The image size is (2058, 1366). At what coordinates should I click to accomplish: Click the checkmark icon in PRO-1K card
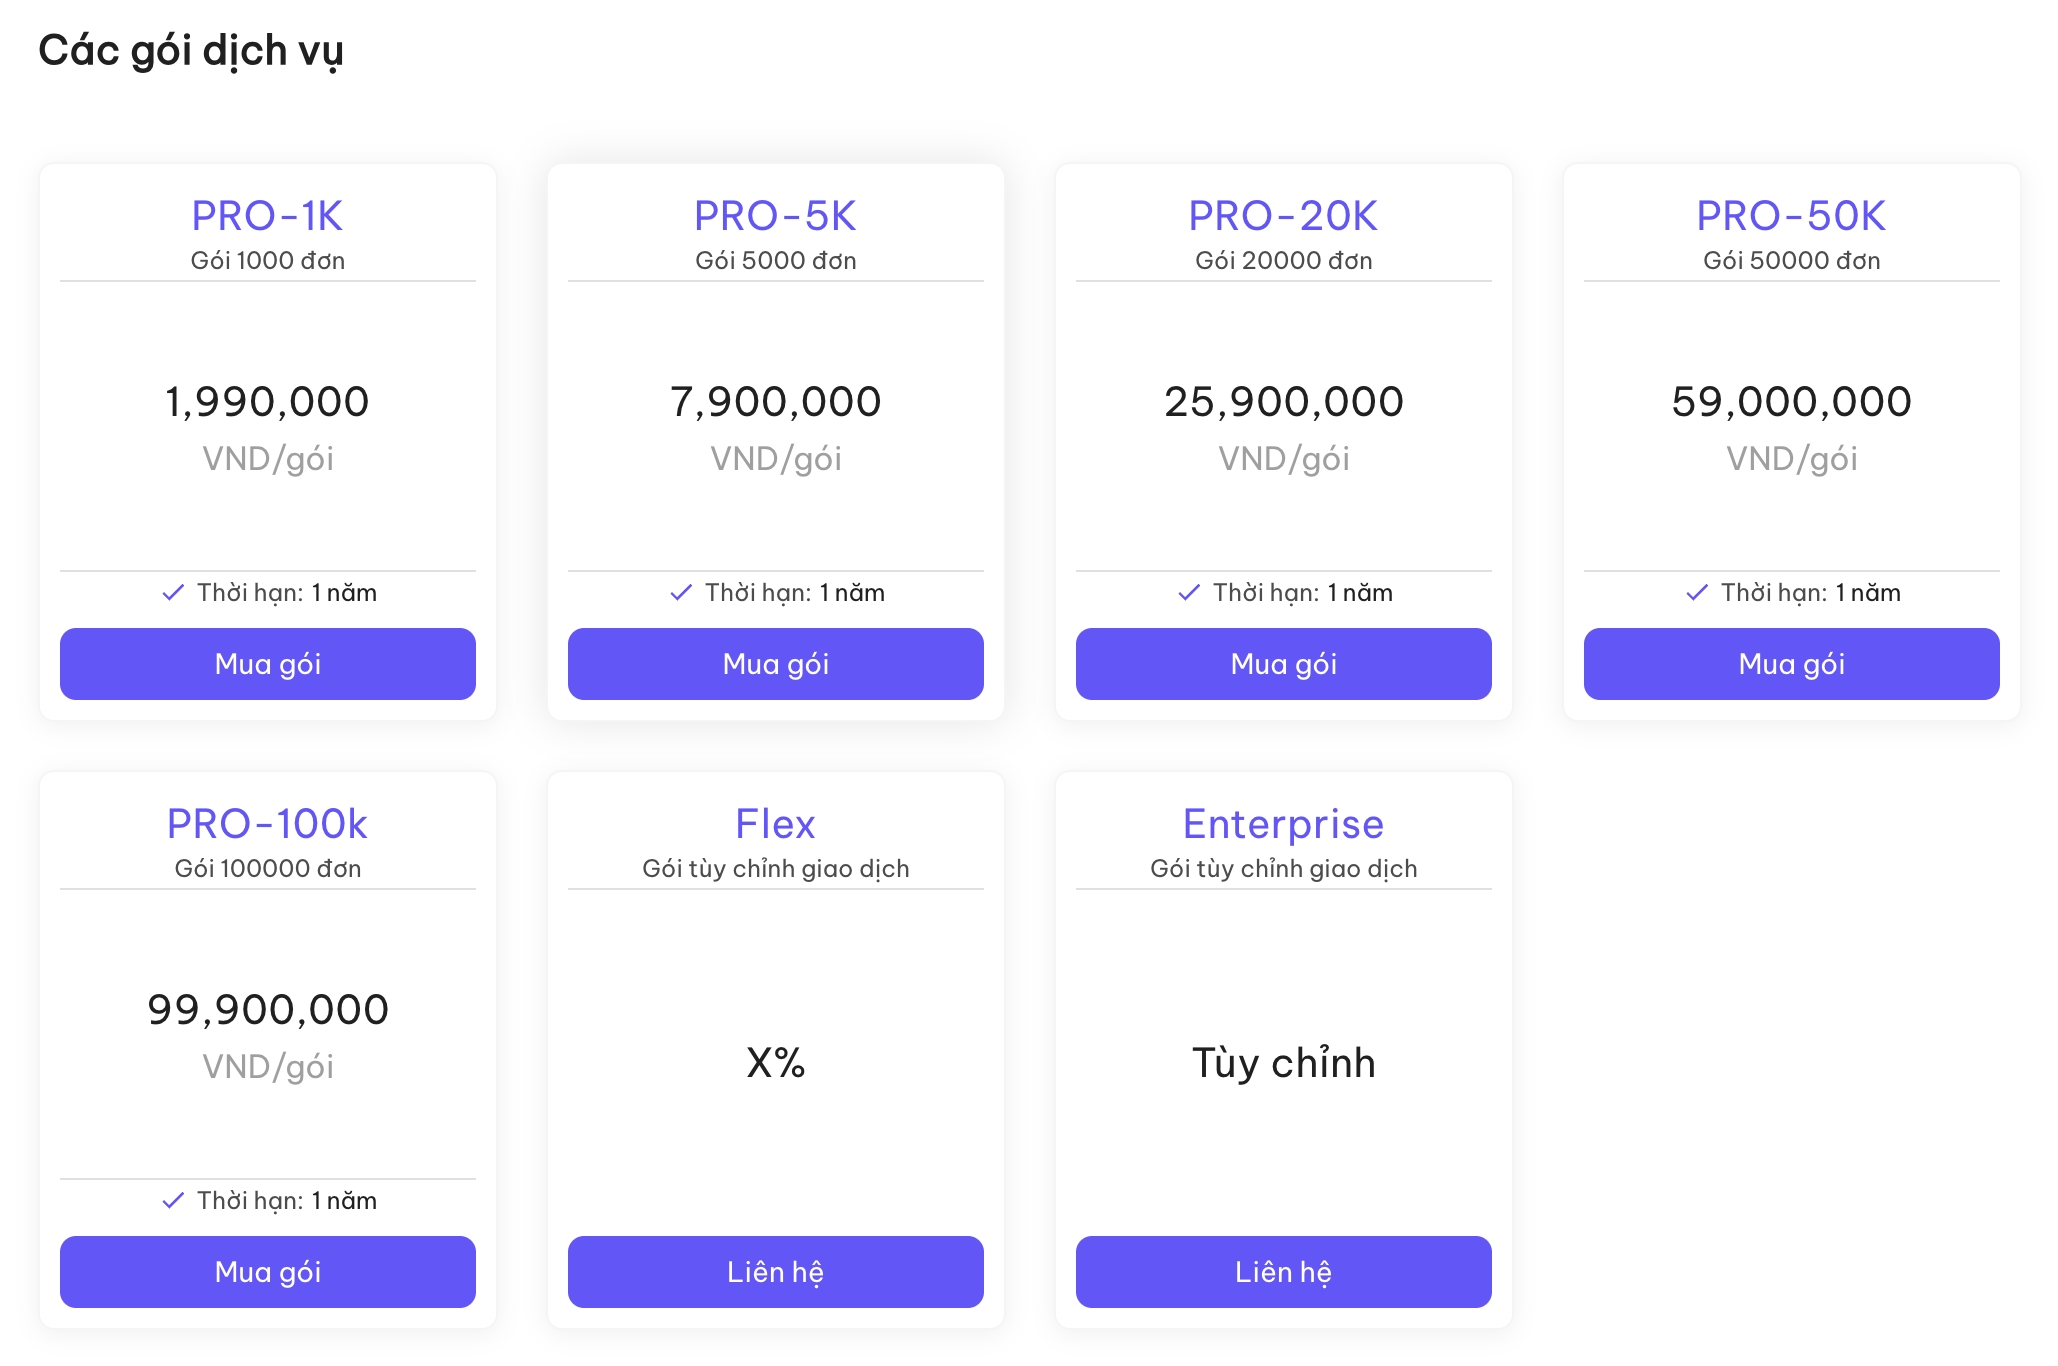[173, 593]
